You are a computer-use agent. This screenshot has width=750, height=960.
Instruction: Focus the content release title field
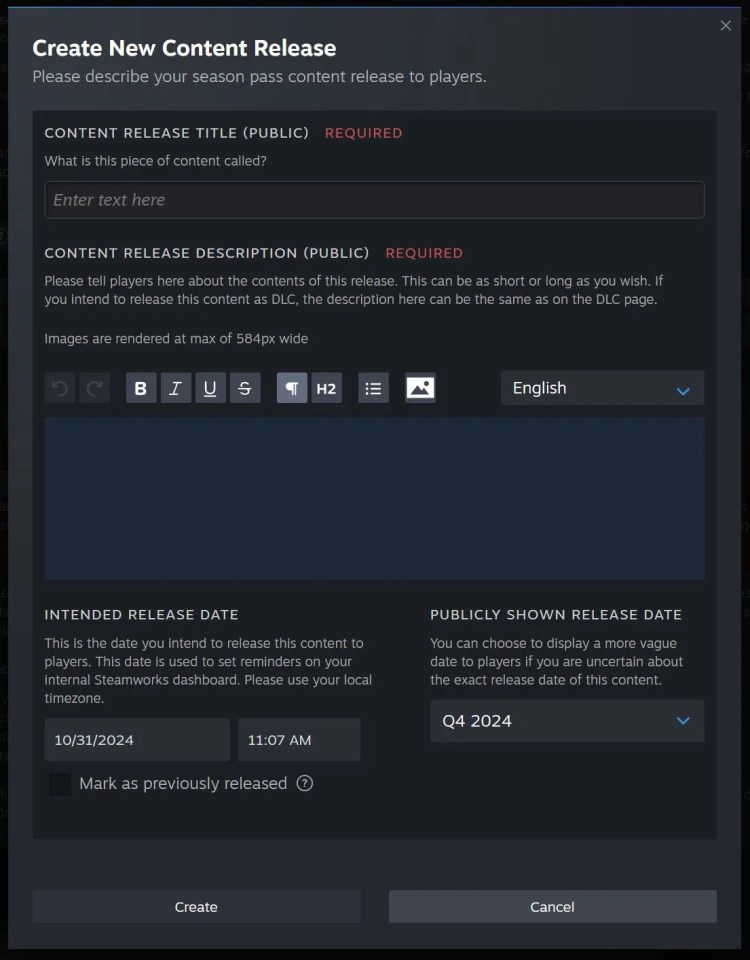tap(374, 200)
